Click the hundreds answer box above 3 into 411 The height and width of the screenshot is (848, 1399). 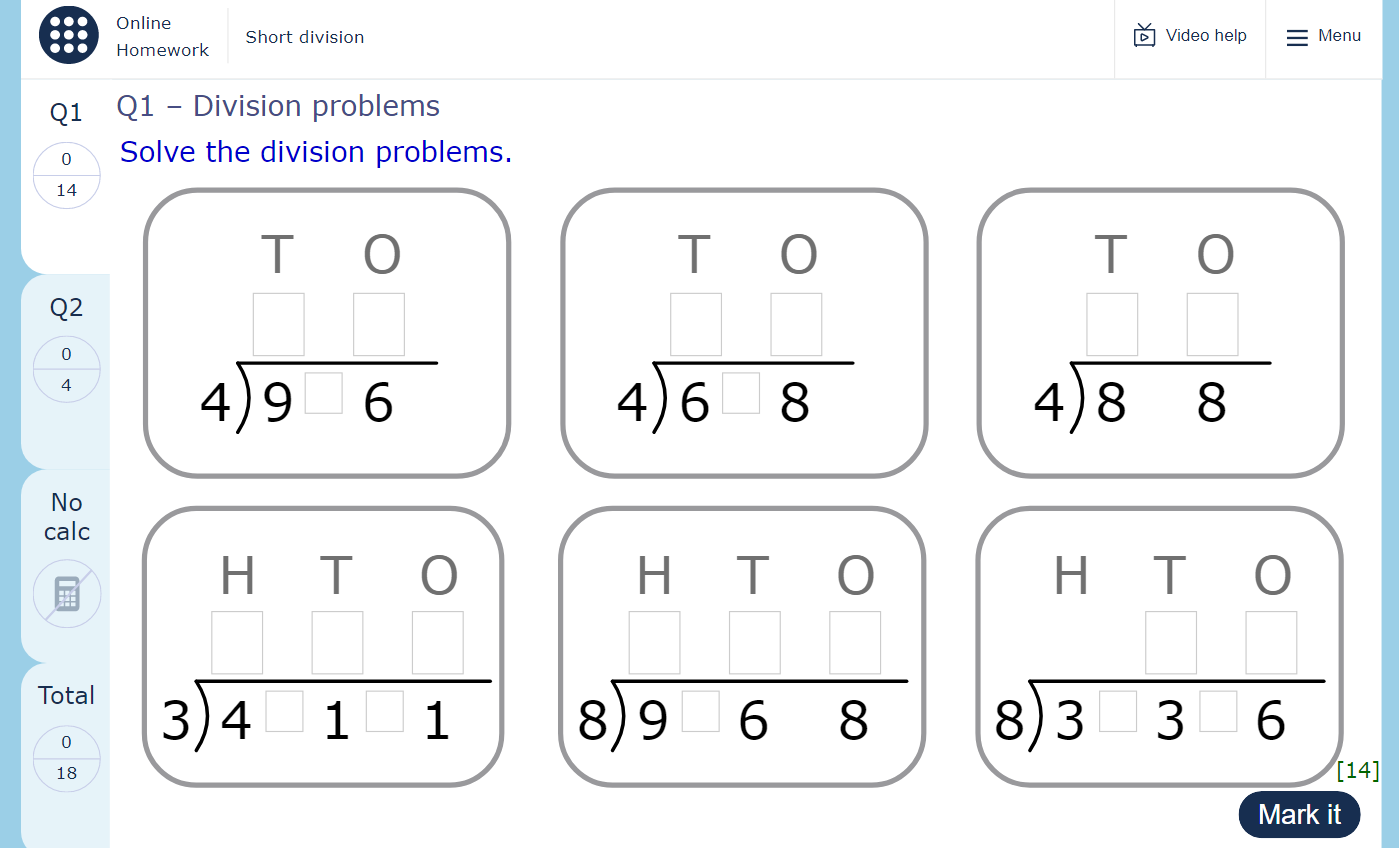coord(236,643)
